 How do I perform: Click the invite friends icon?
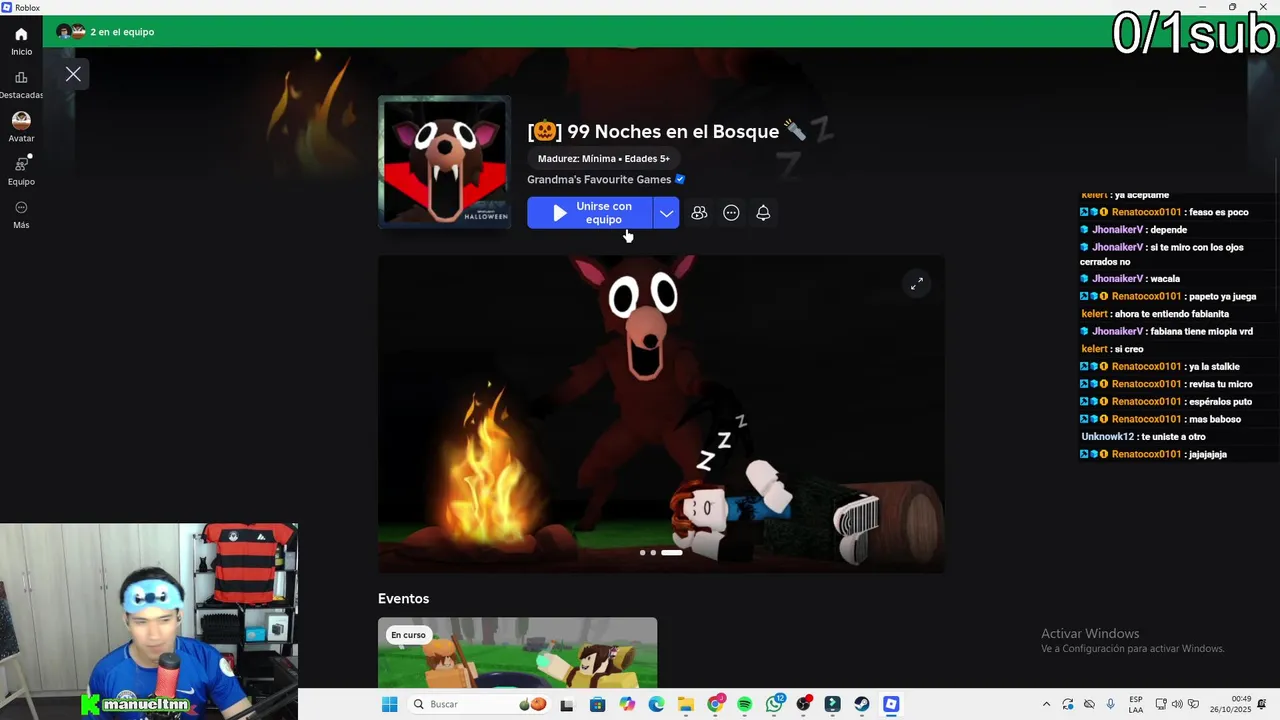[699, 213]
